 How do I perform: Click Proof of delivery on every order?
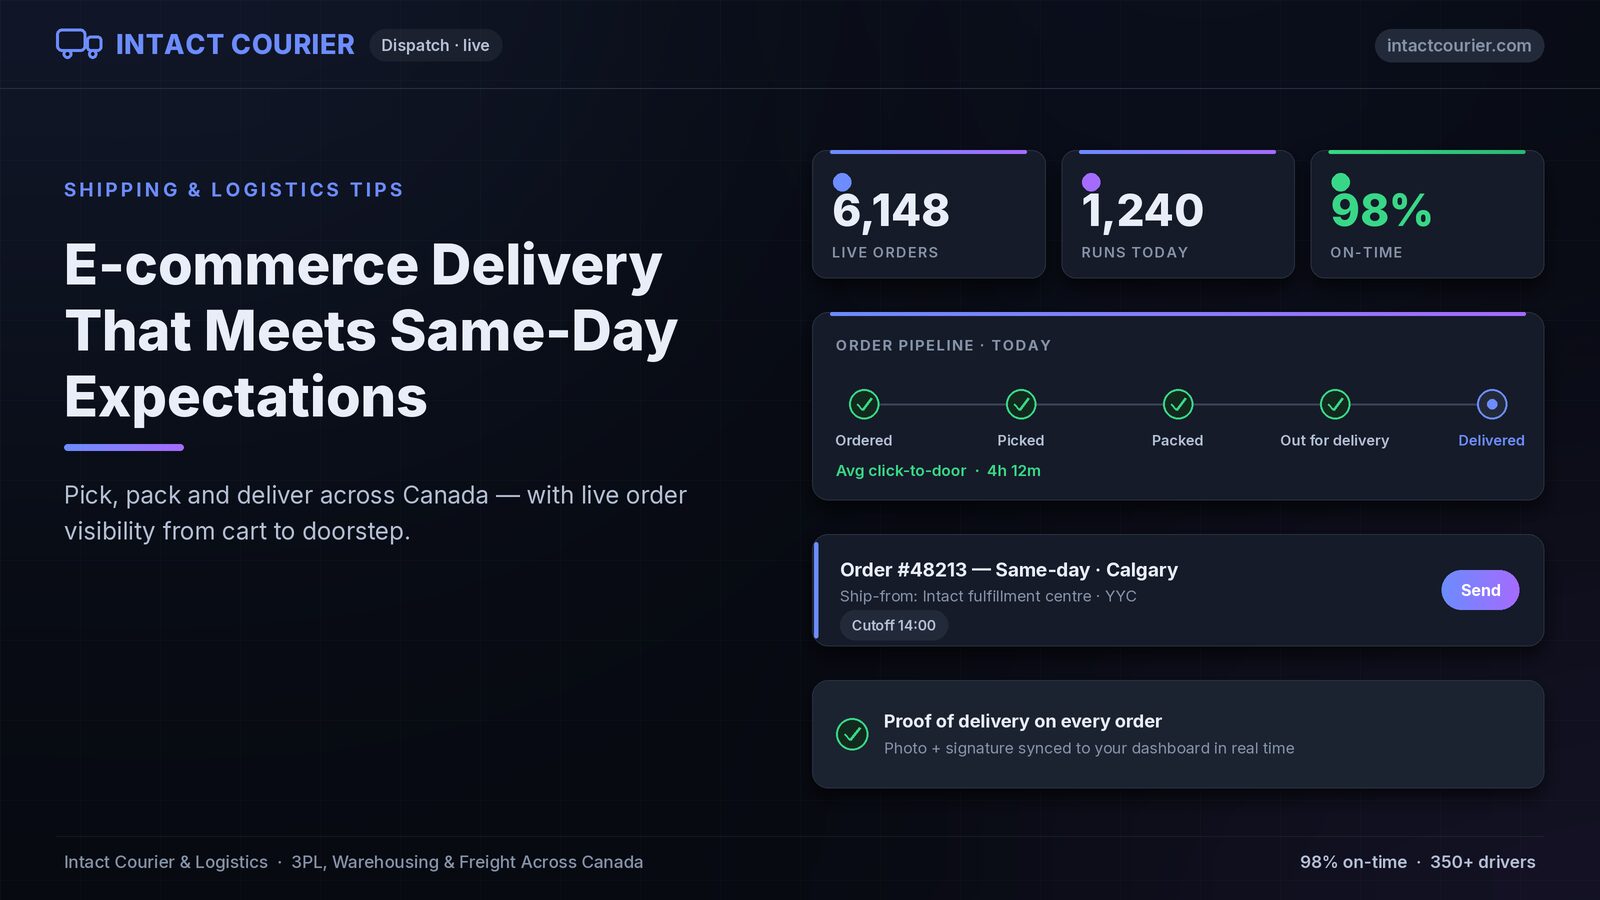[x=1023, y=721]
